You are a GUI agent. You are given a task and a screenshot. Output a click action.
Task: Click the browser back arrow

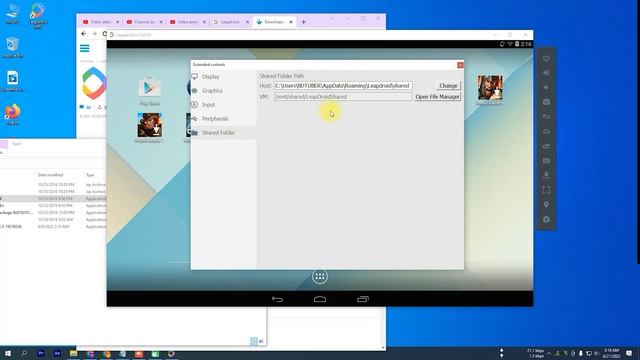click(x=84, y=34)
